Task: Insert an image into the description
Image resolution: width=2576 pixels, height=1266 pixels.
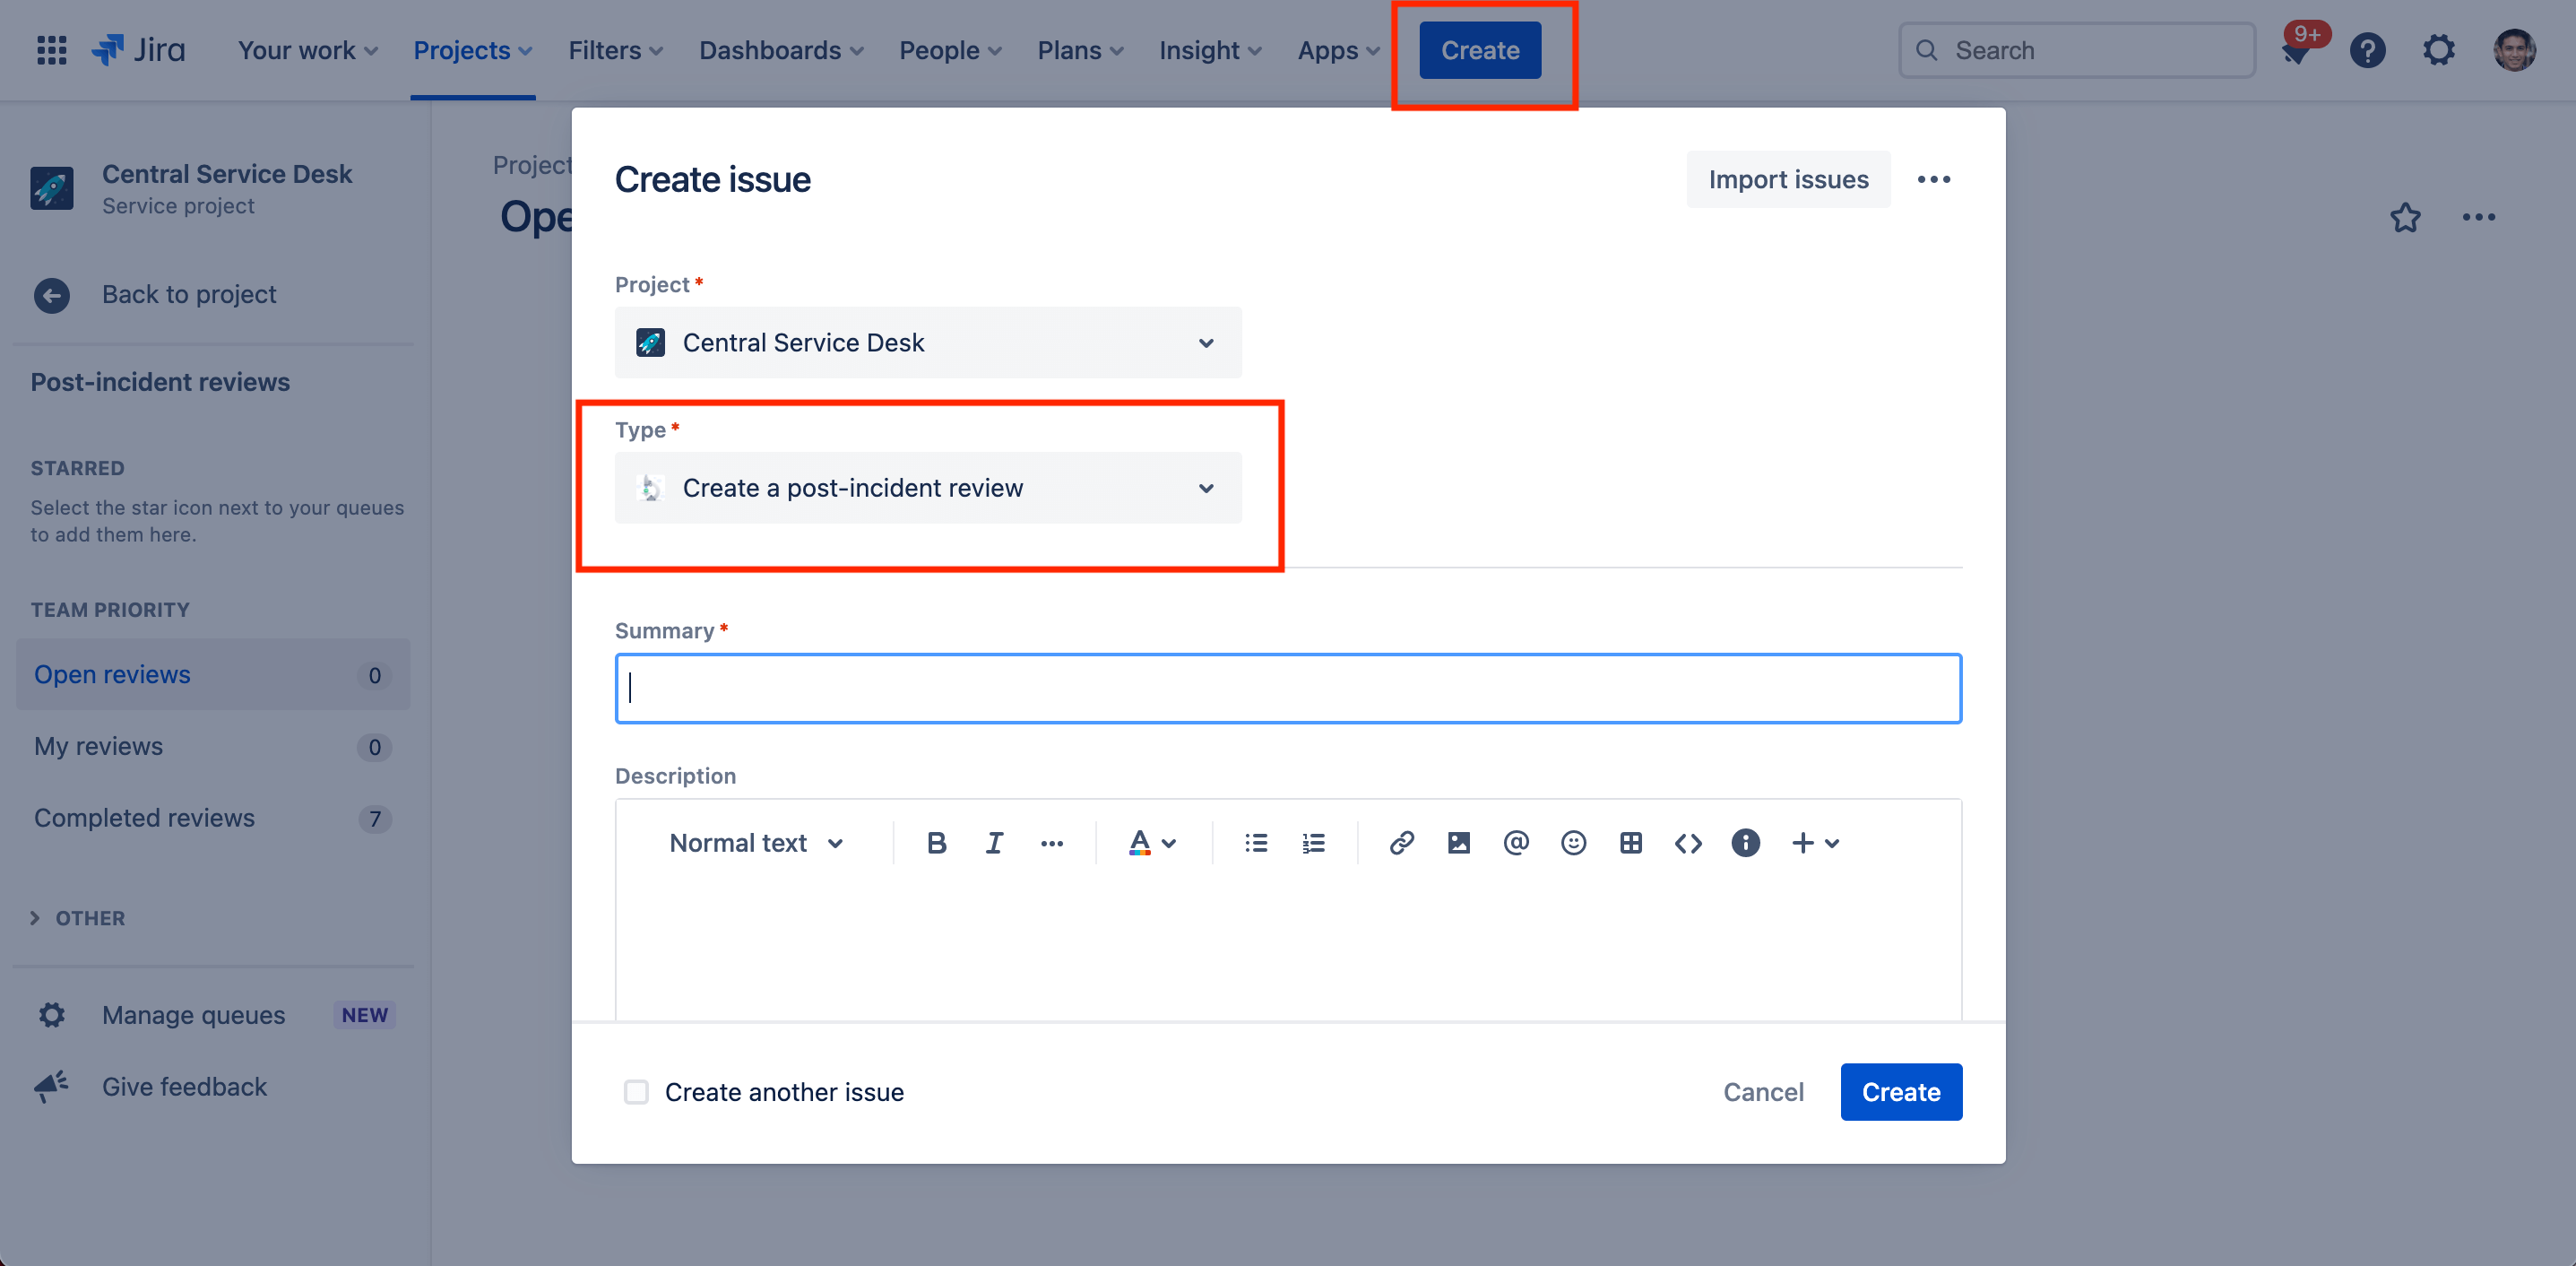Action: [1459, 842]
